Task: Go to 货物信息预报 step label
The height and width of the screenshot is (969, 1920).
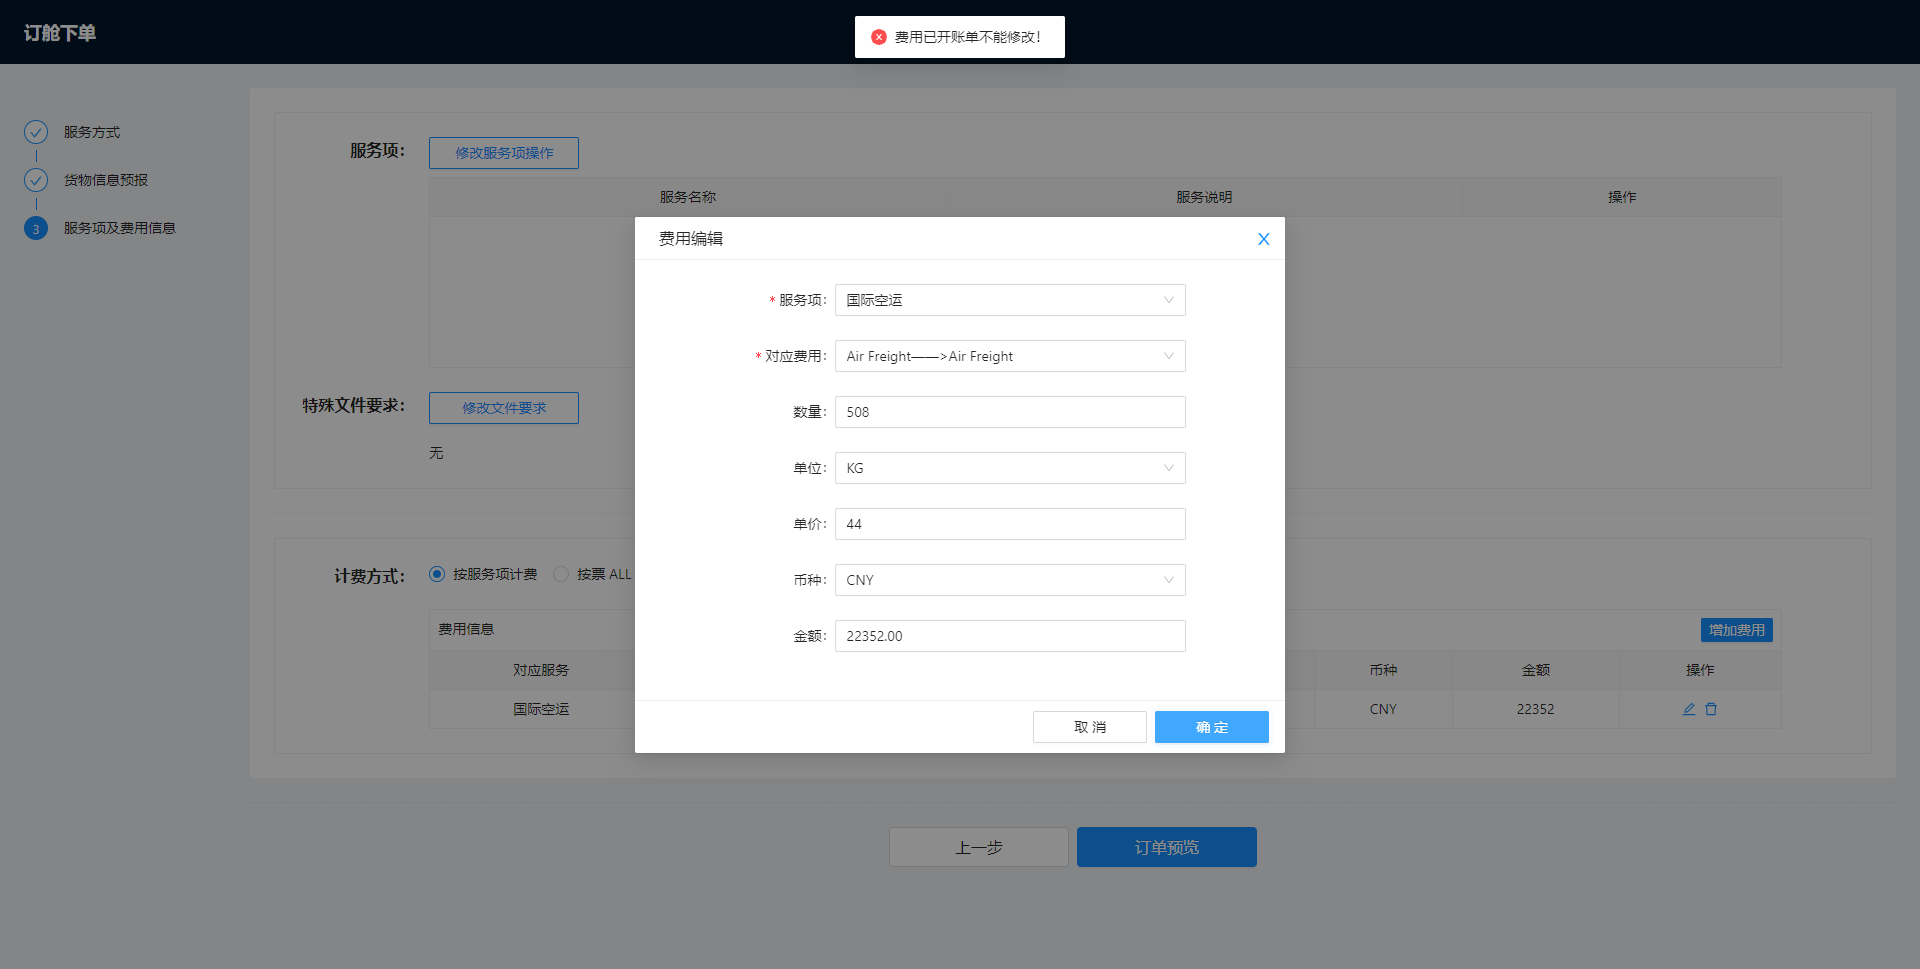Action: [106, 180]
